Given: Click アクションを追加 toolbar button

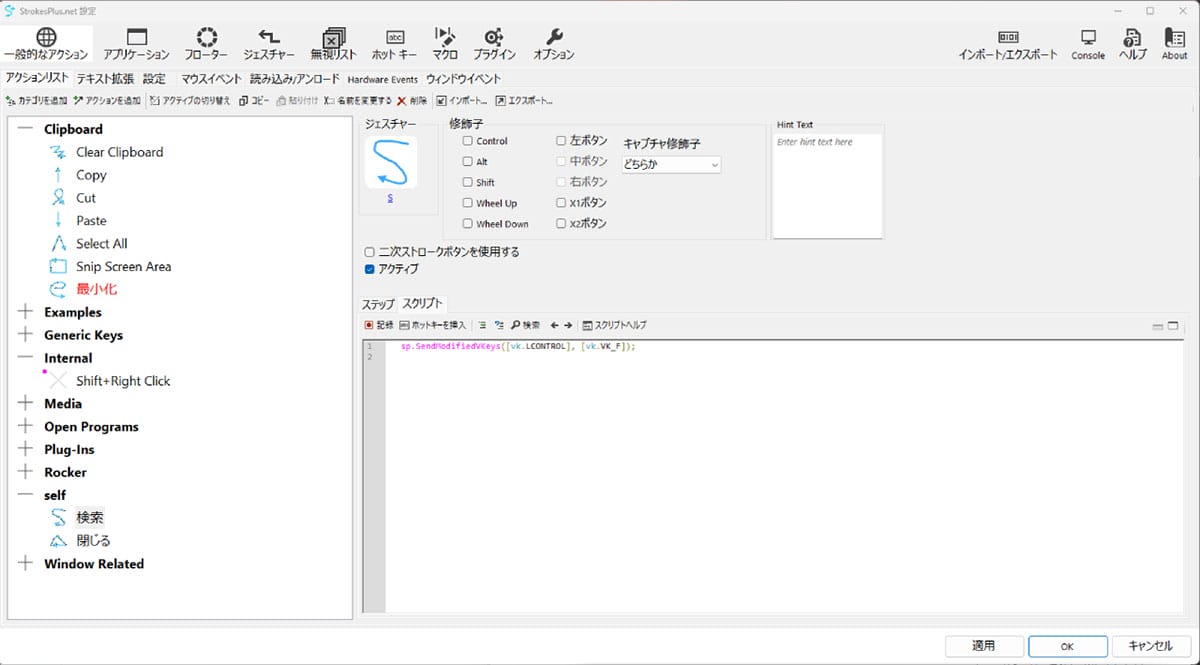Looking at the screenshot, I should (x=107, y=101).
